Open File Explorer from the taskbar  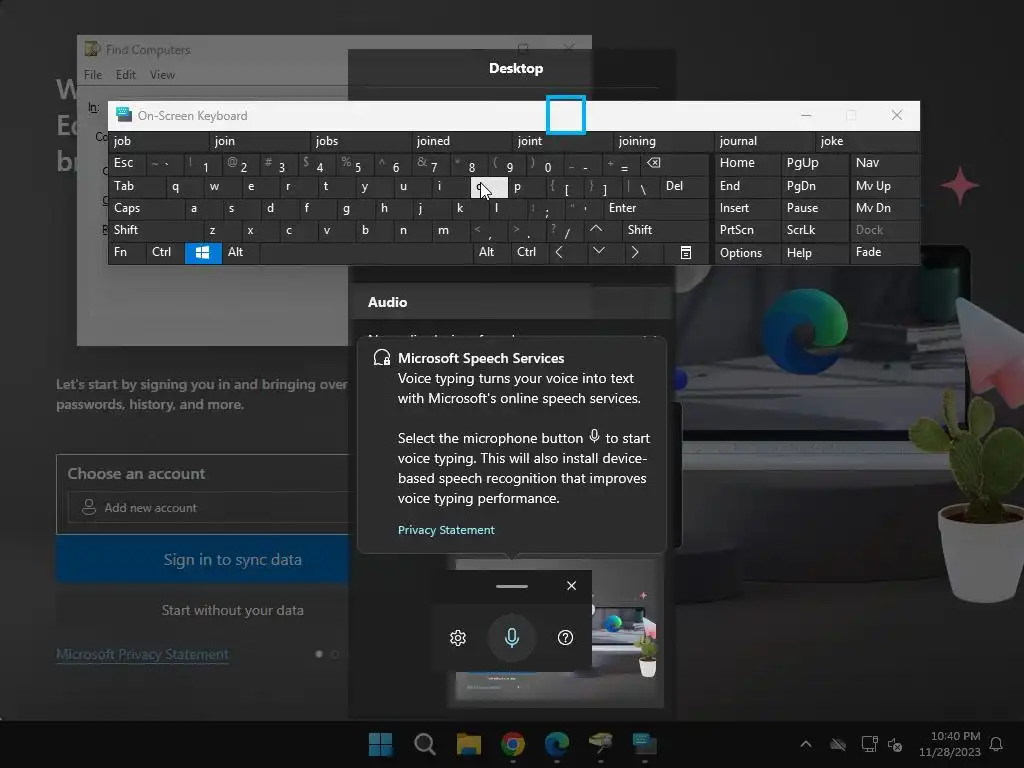469,744
